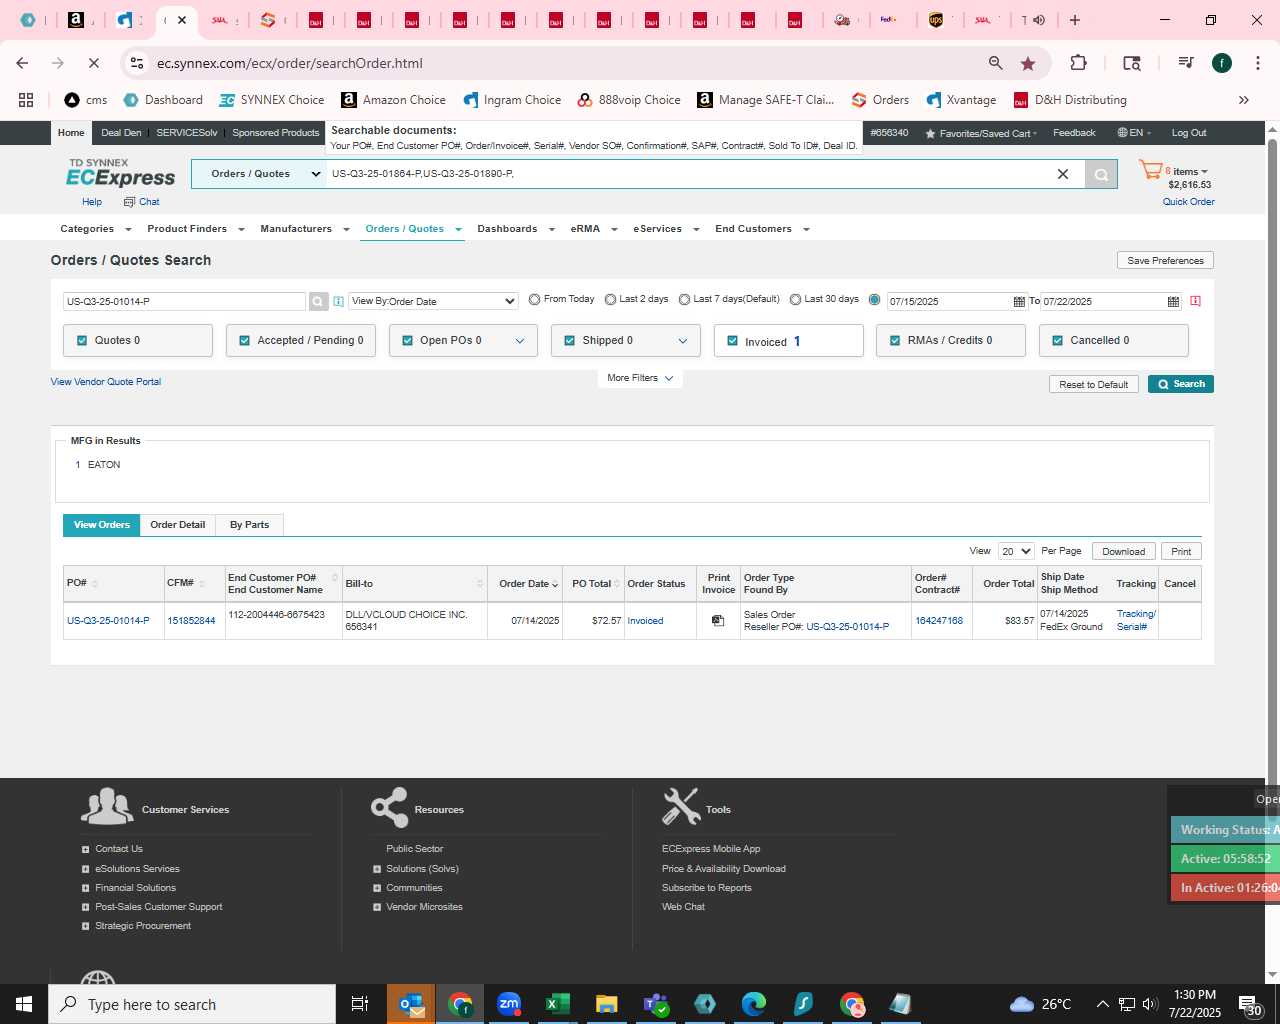1280x1024 pixels.
Task: Expand Favorites/Saved Cart dropdown
Action: click(981, 133)
